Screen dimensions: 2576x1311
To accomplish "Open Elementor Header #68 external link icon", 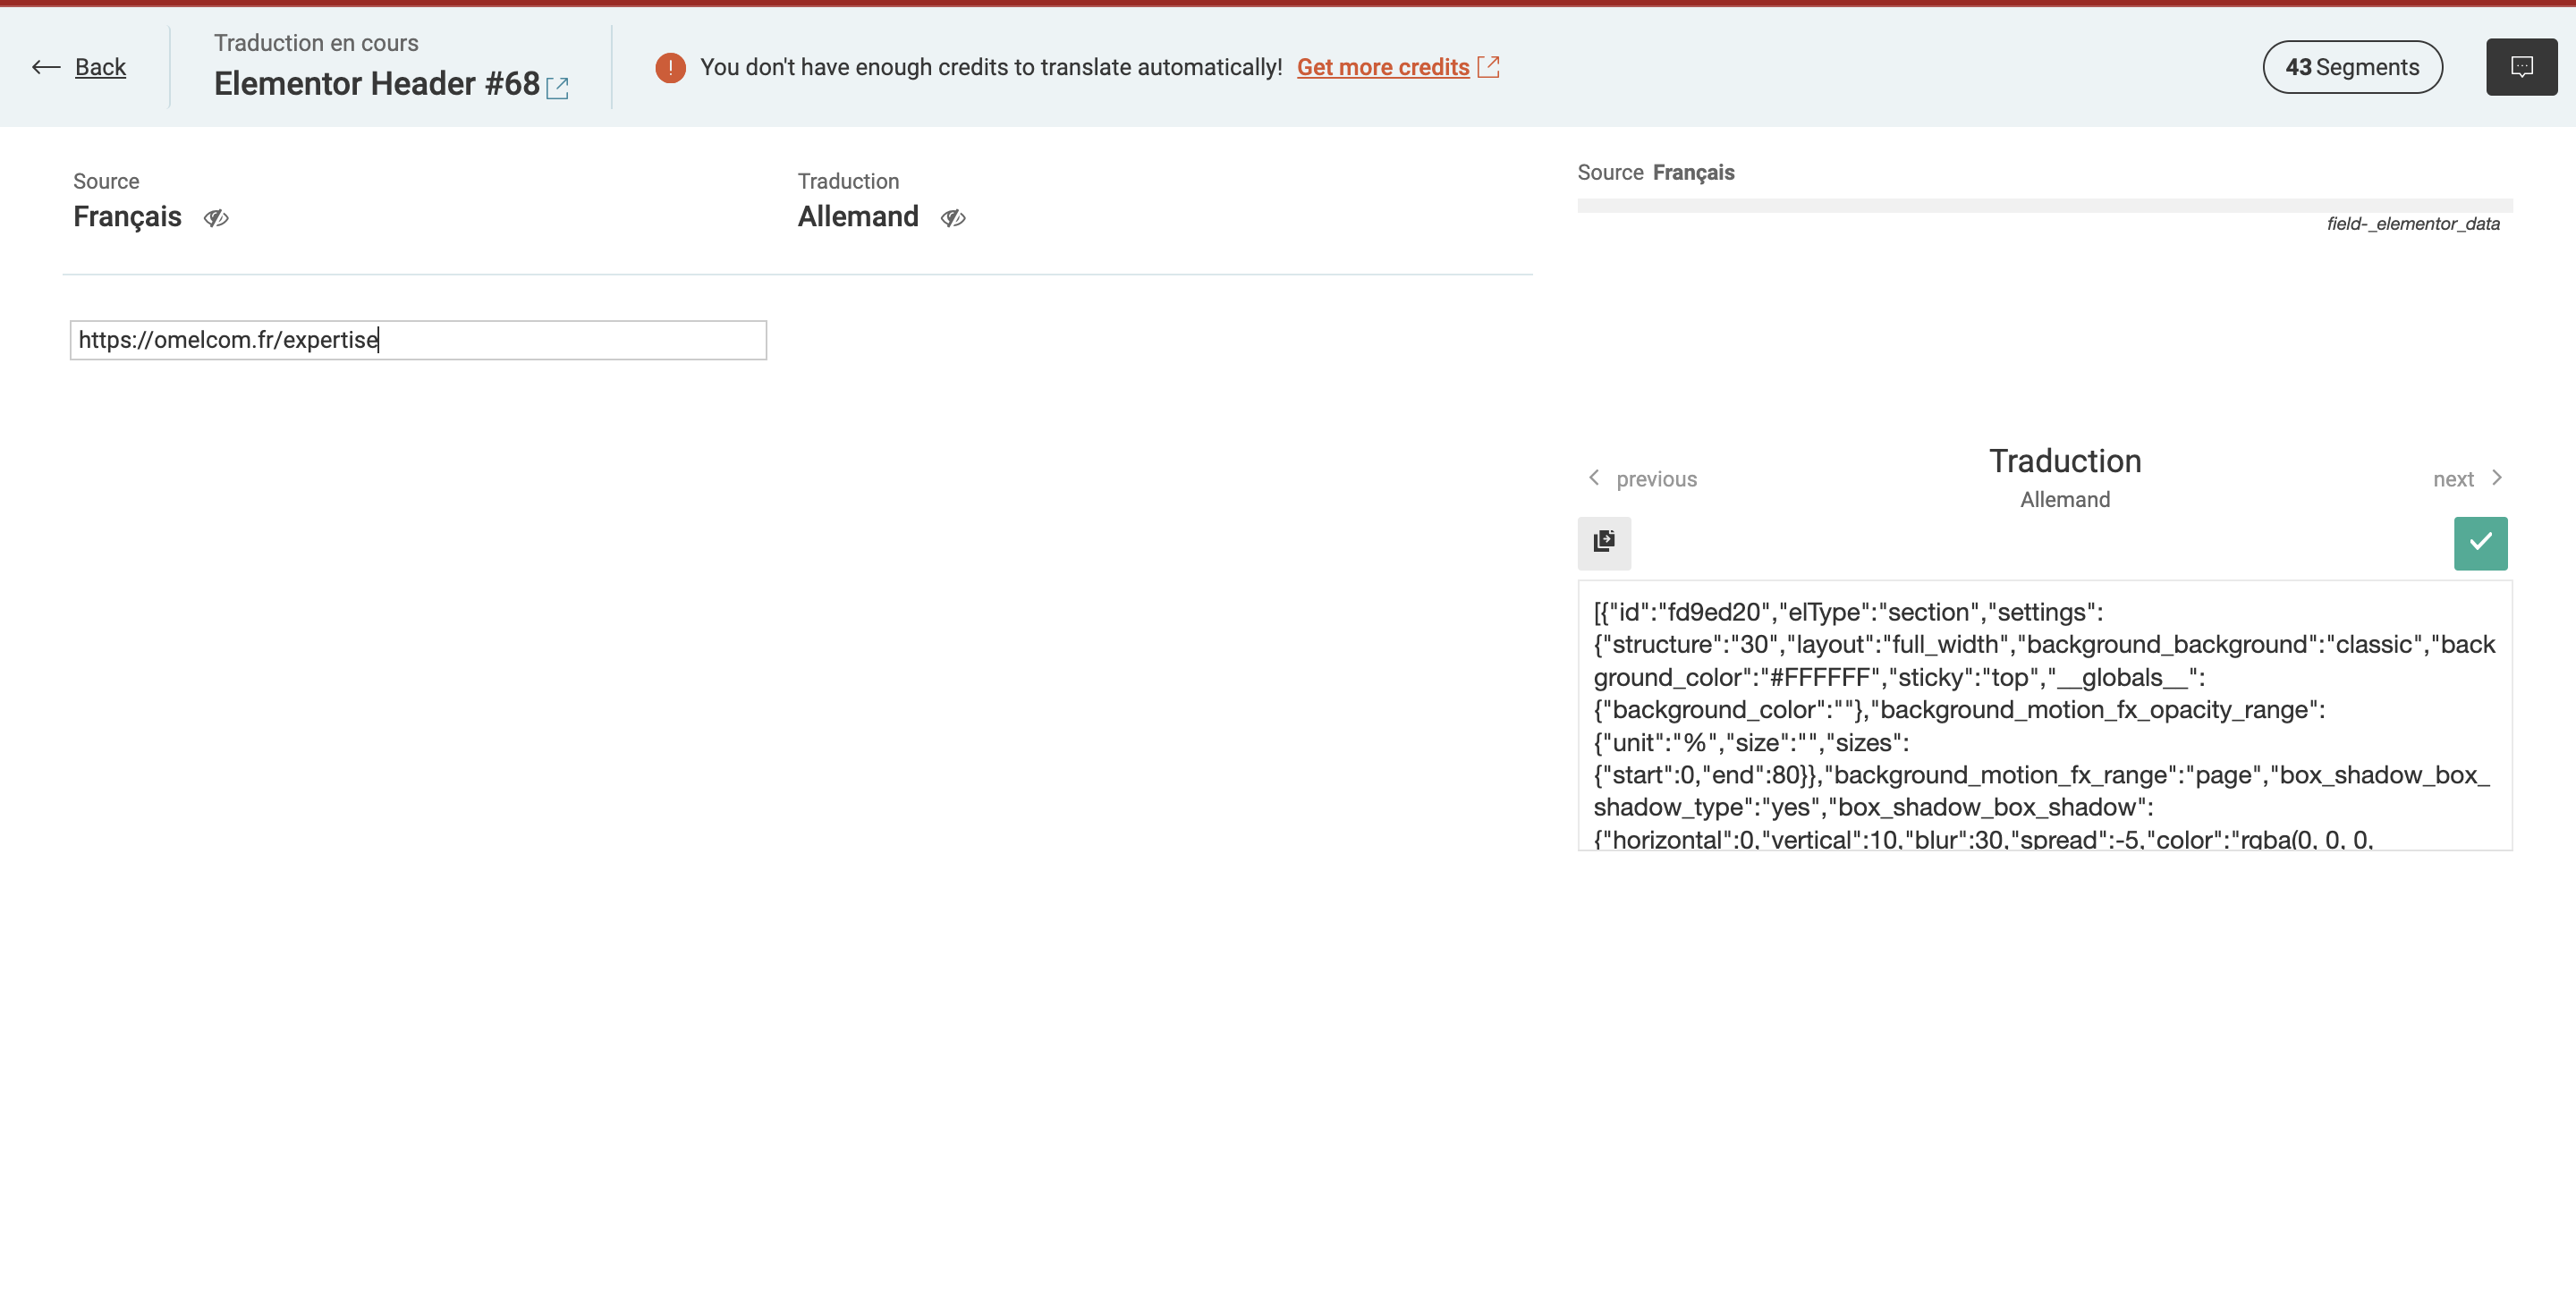I will tap(557, 88).
